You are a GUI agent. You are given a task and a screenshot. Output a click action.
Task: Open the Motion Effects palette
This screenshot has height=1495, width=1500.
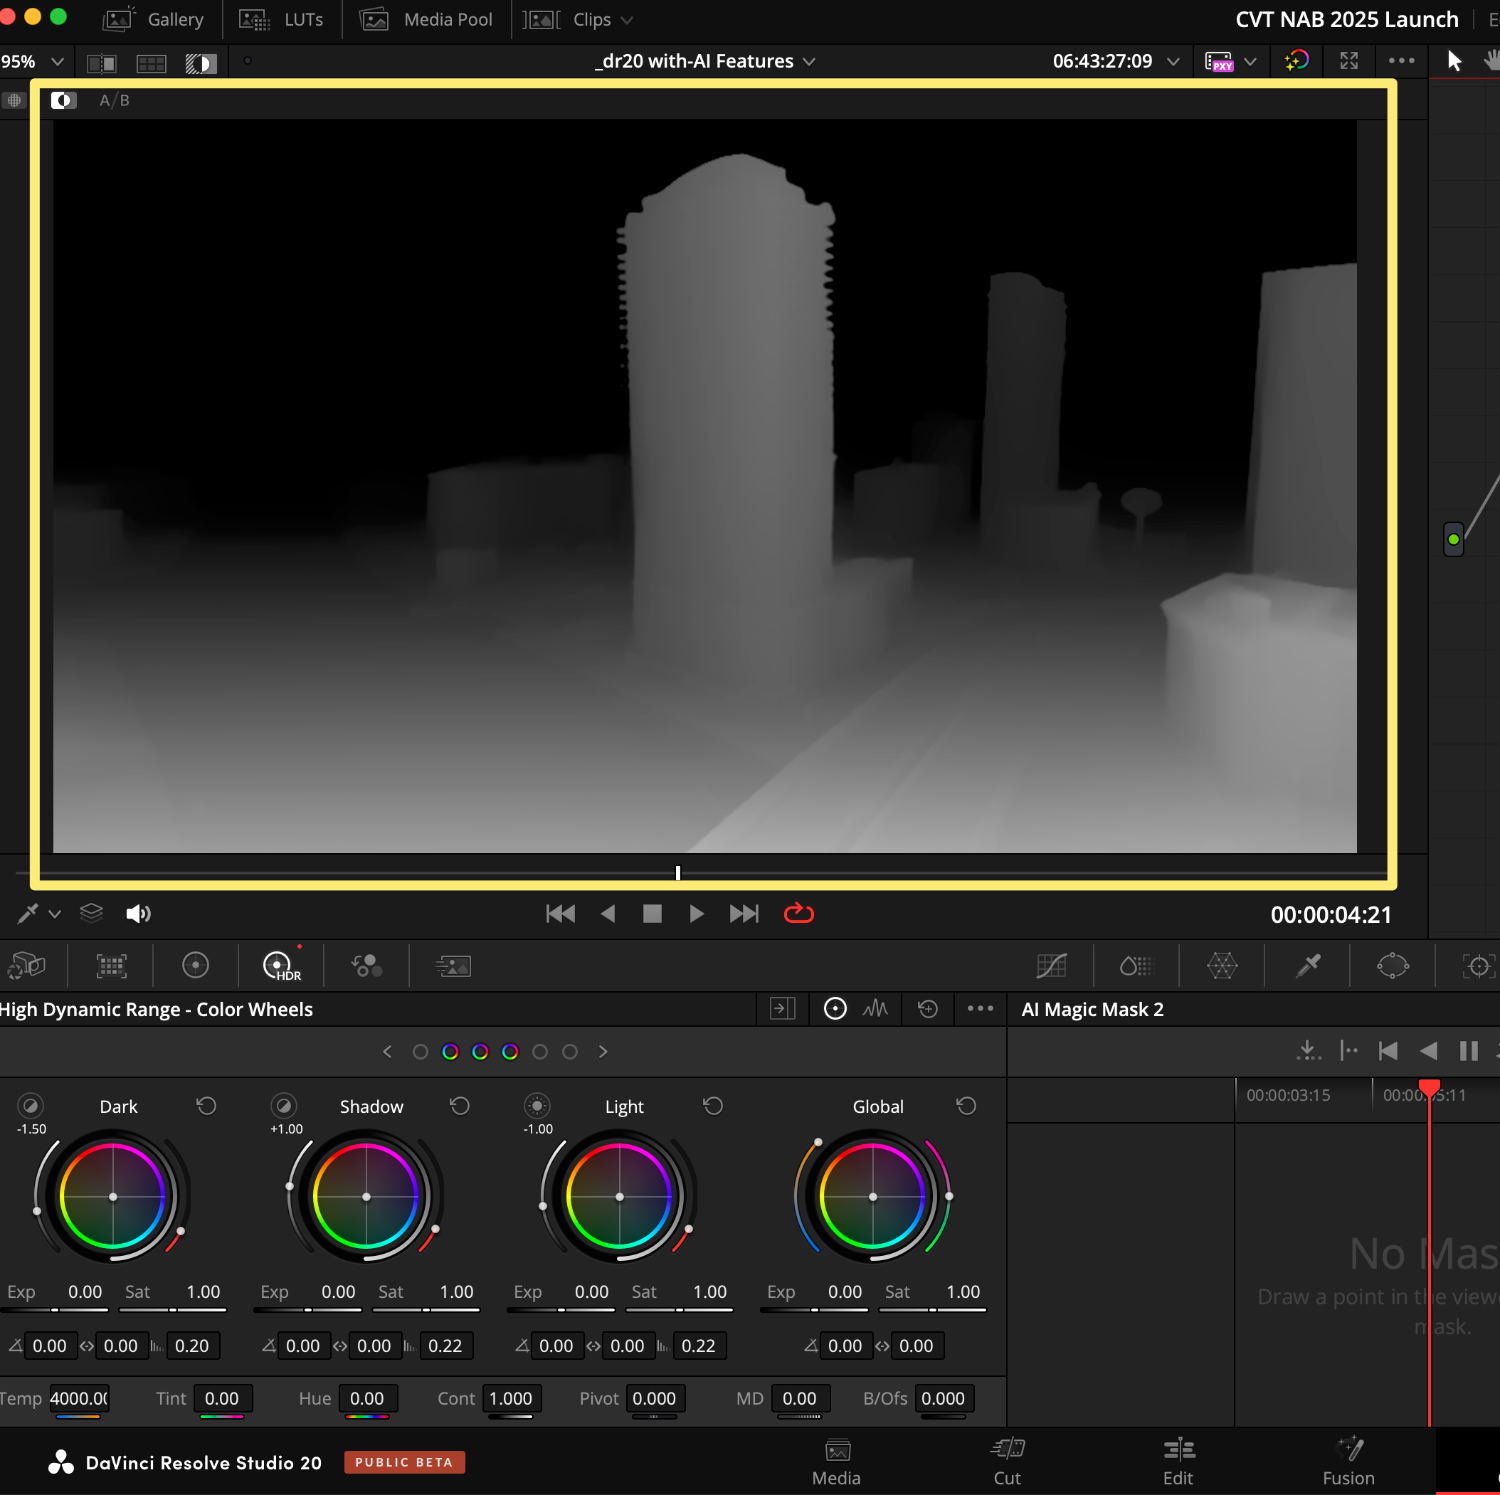click(x=453, y=965)
